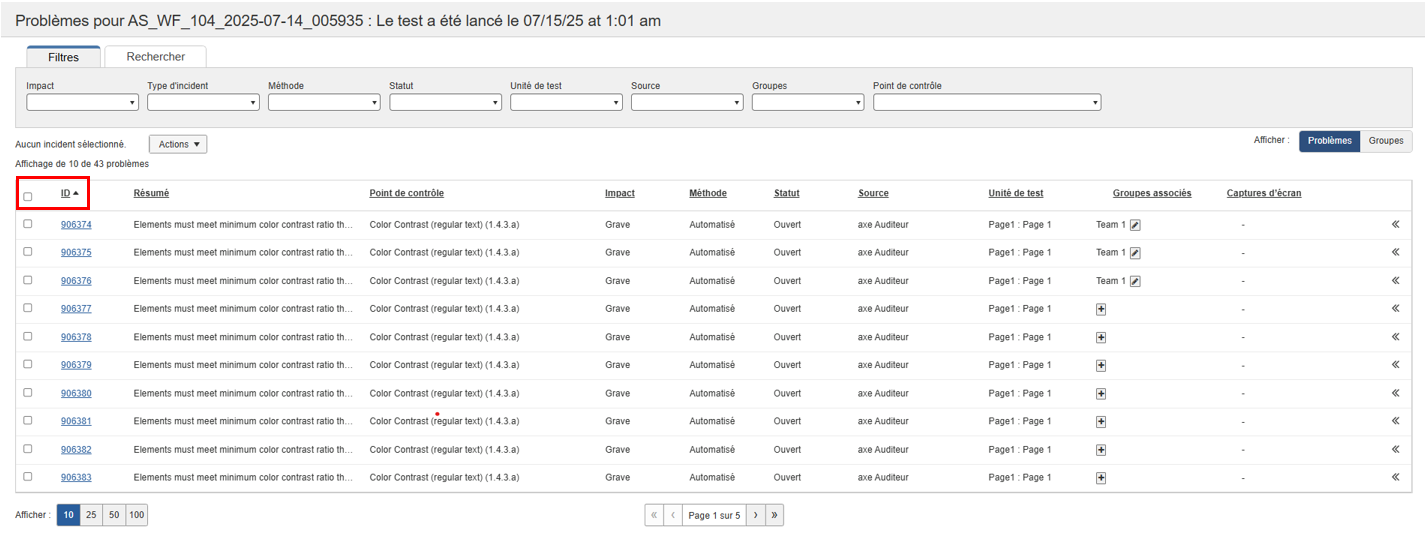Viewport: 1425px width, 536px height.
Task: Open the Impact filter dropdown
Action: coord(82,102)
